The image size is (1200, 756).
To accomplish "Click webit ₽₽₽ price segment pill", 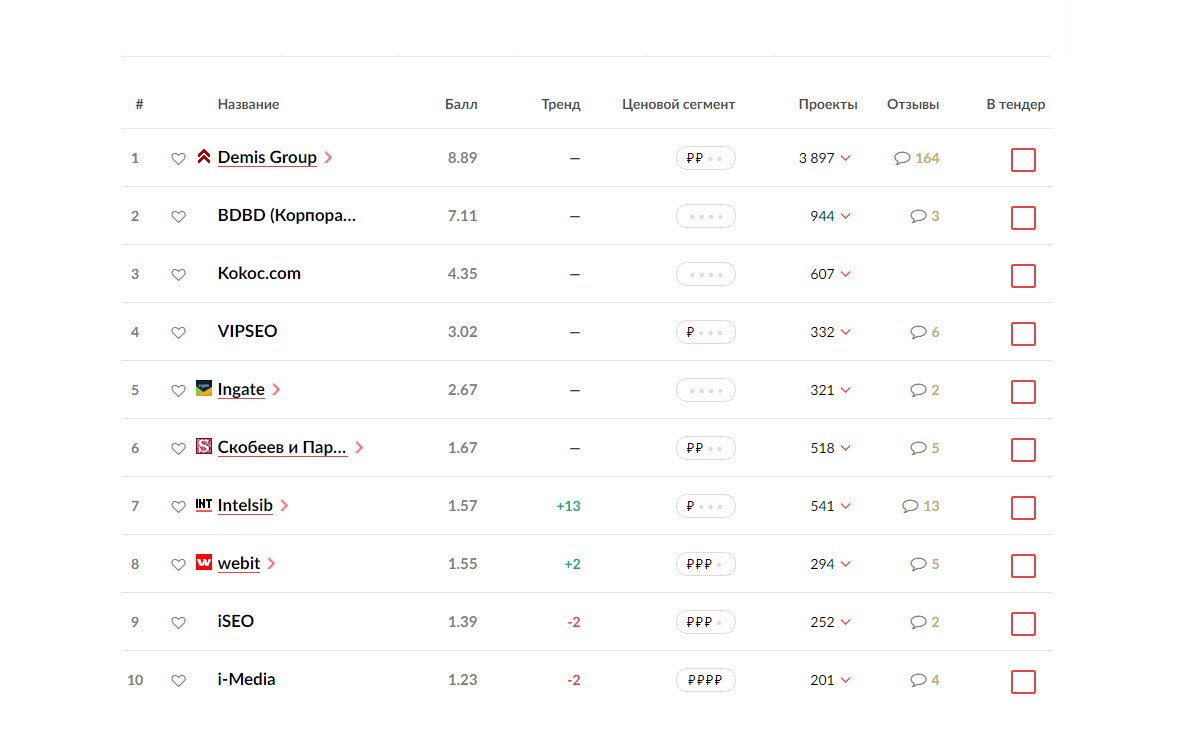I will (706, 564).
